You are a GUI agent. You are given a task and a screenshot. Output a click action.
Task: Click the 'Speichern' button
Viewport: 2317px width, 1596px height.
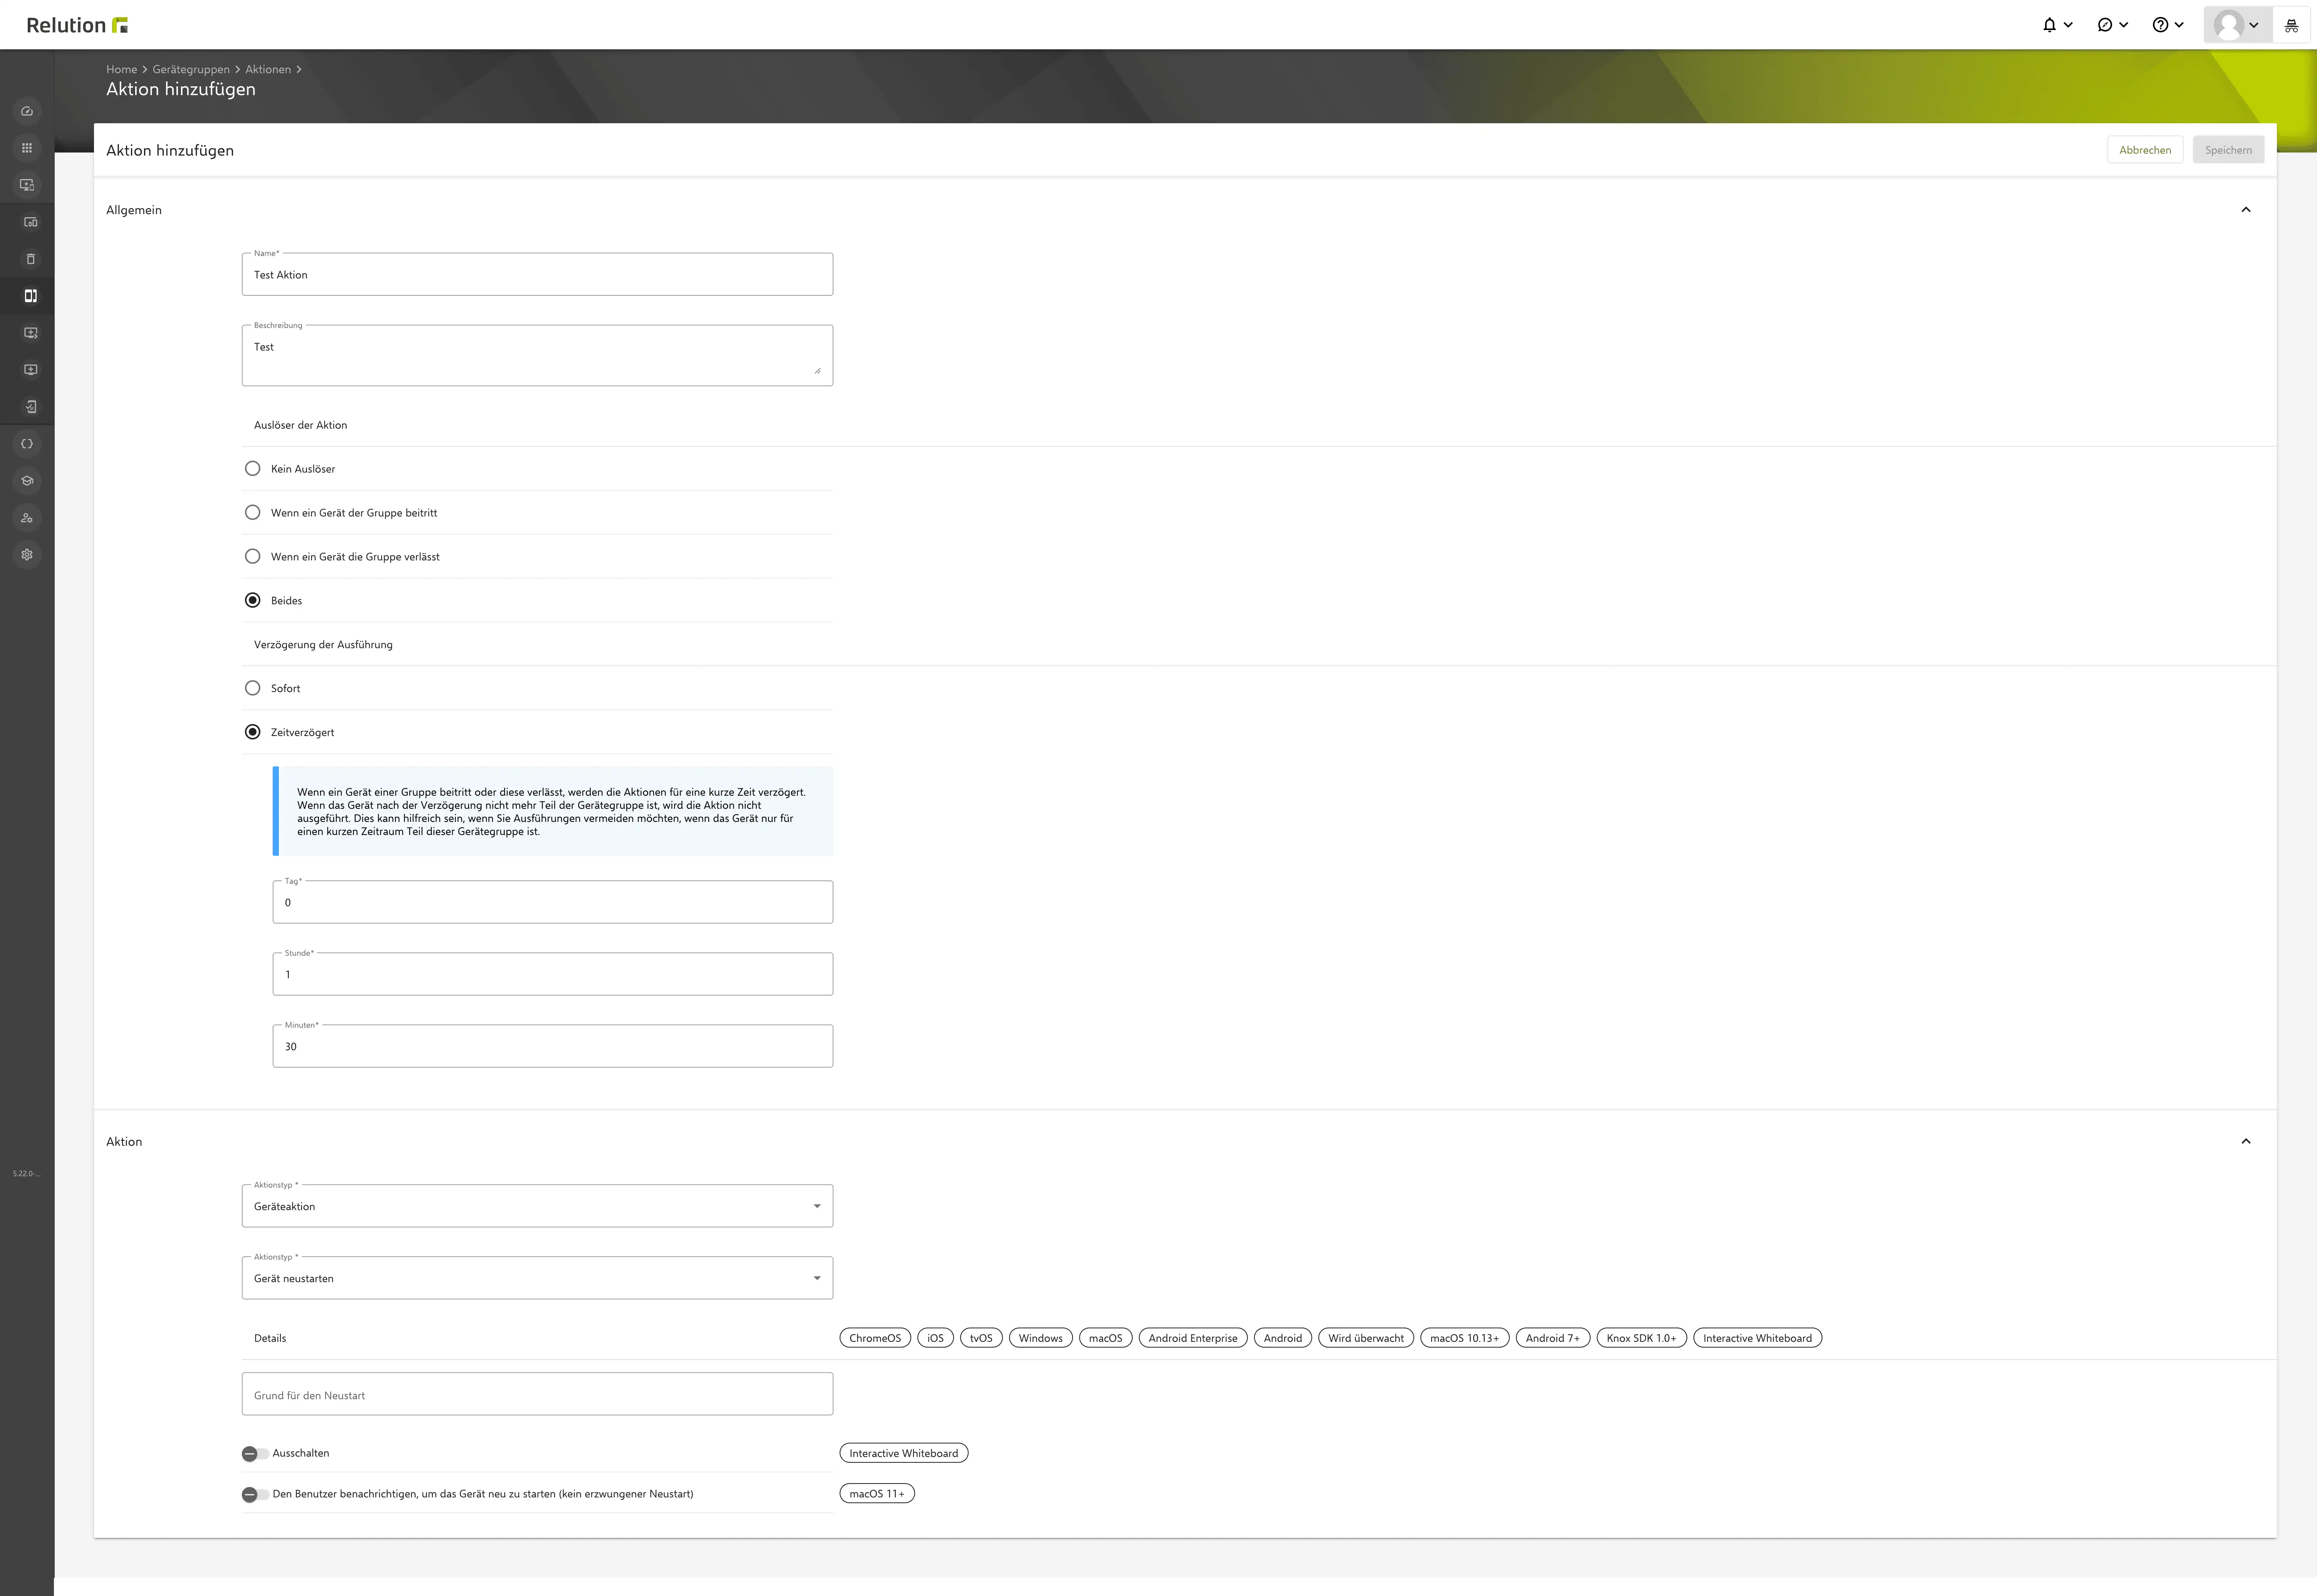click(2228, 150)
